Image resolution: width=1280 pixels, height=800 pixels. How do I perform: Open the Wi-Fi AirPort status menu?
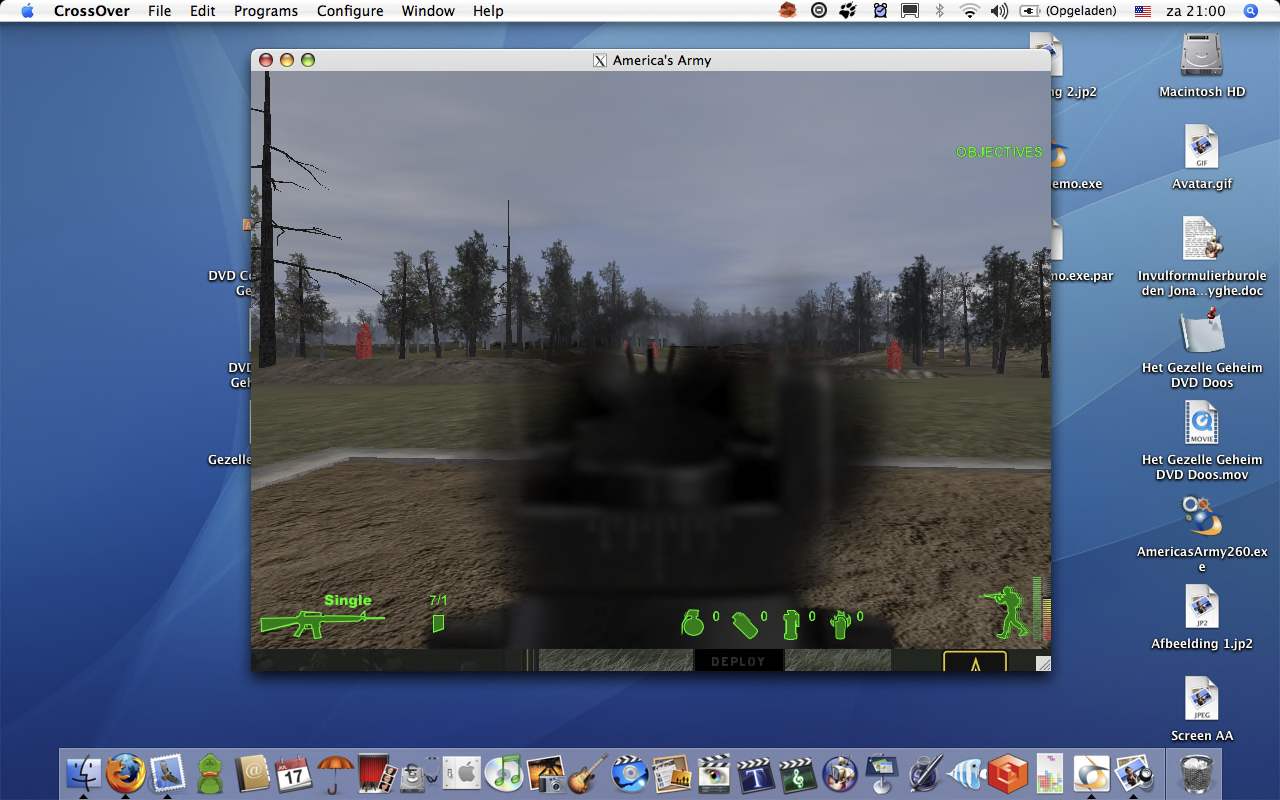(969, 11)
